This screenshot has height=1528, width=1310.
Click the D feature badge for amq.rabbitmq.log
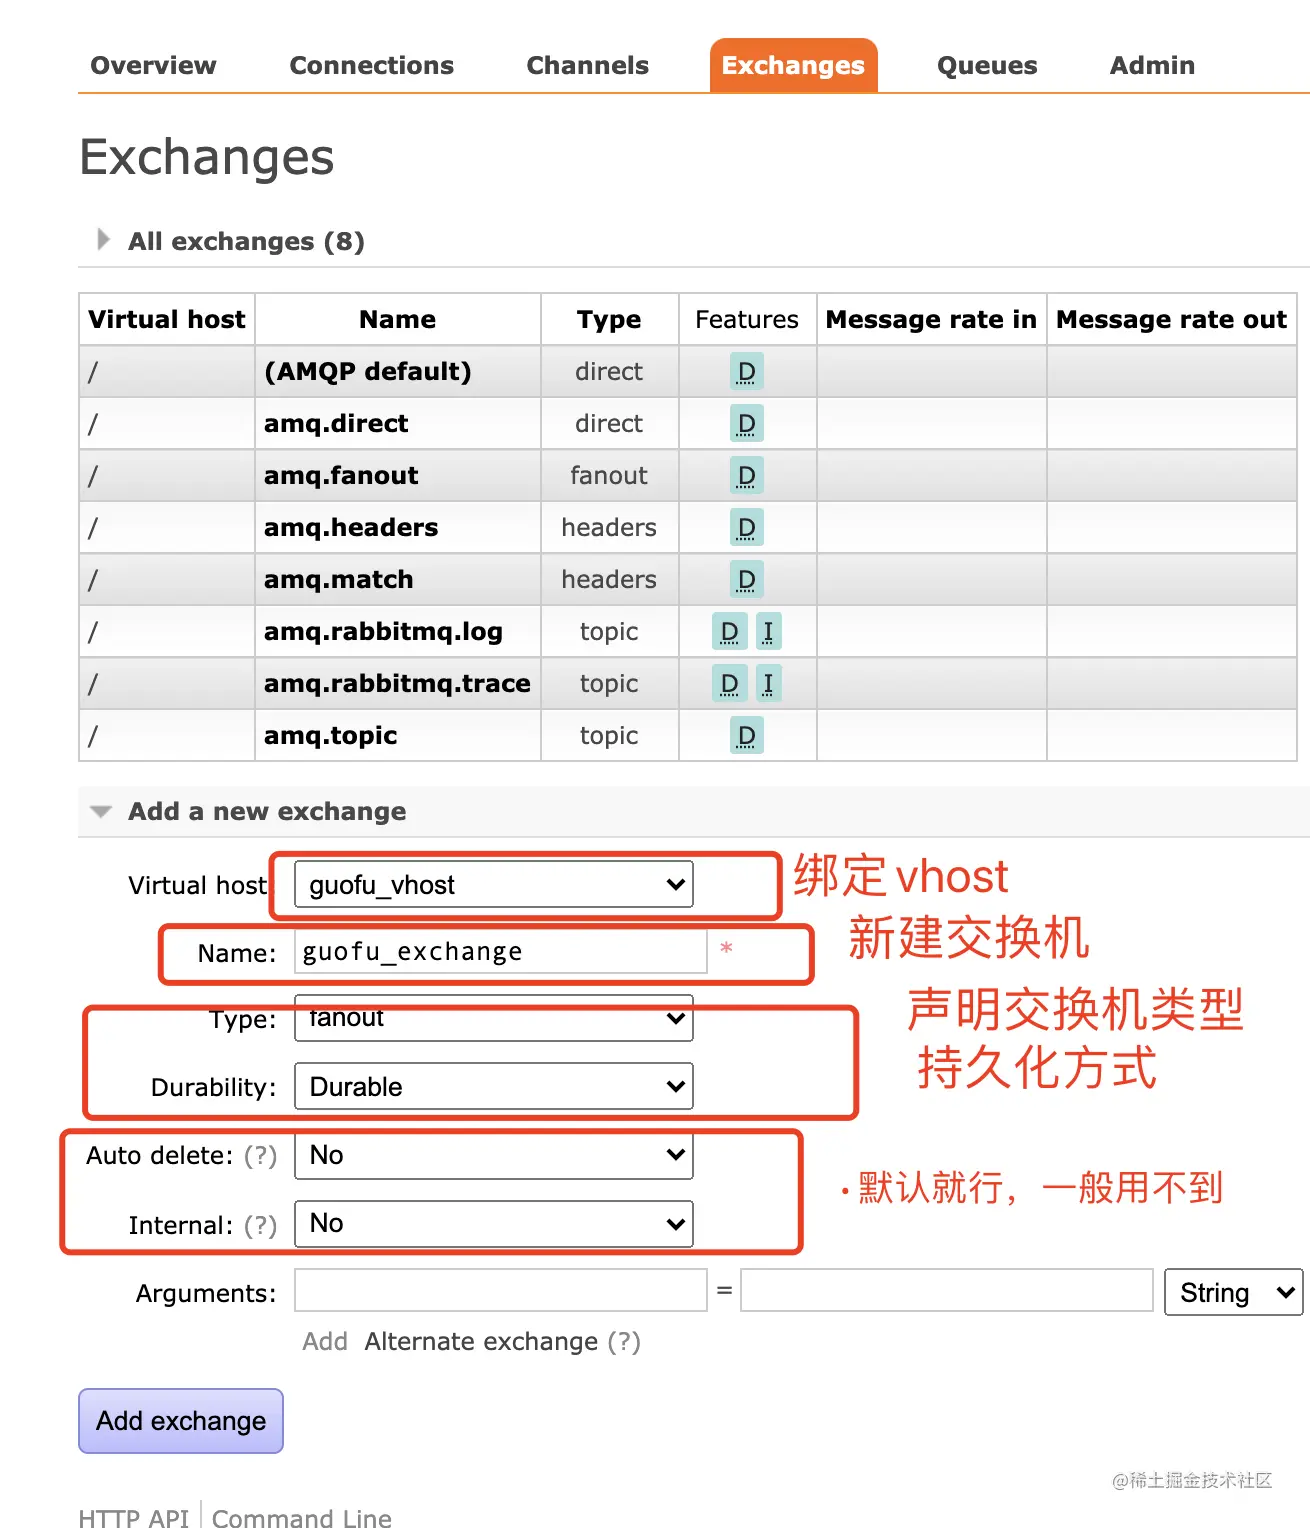pos(729,632)
